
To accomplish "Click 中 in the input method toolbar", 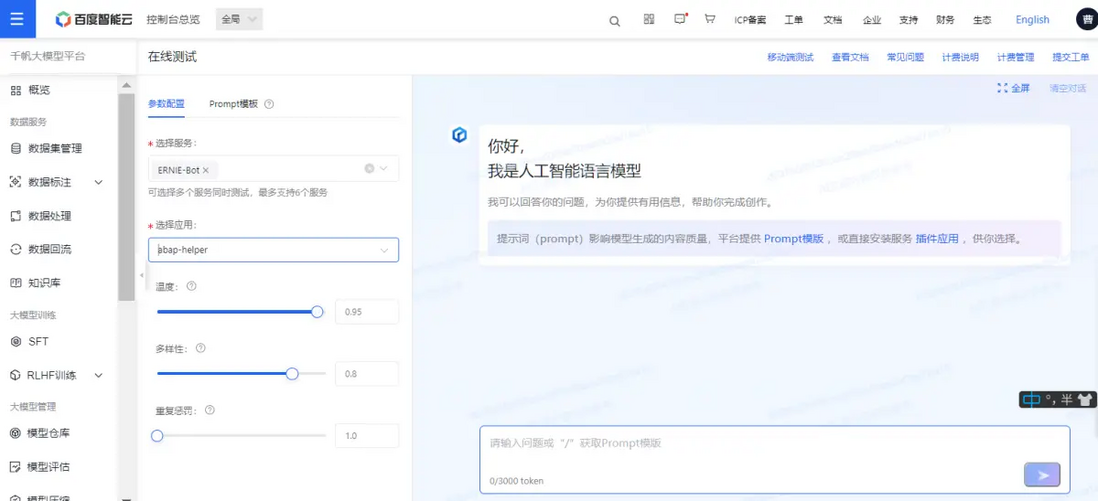I will [x=1031, y=400].
